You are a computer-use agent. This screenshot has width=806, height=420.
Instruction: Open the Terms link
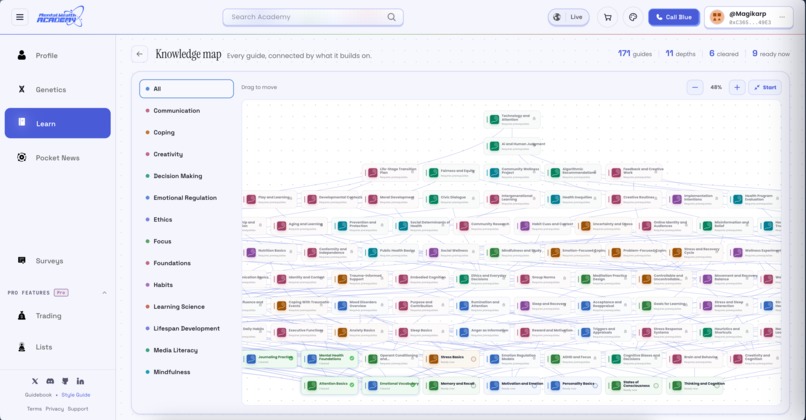point(34,409)
